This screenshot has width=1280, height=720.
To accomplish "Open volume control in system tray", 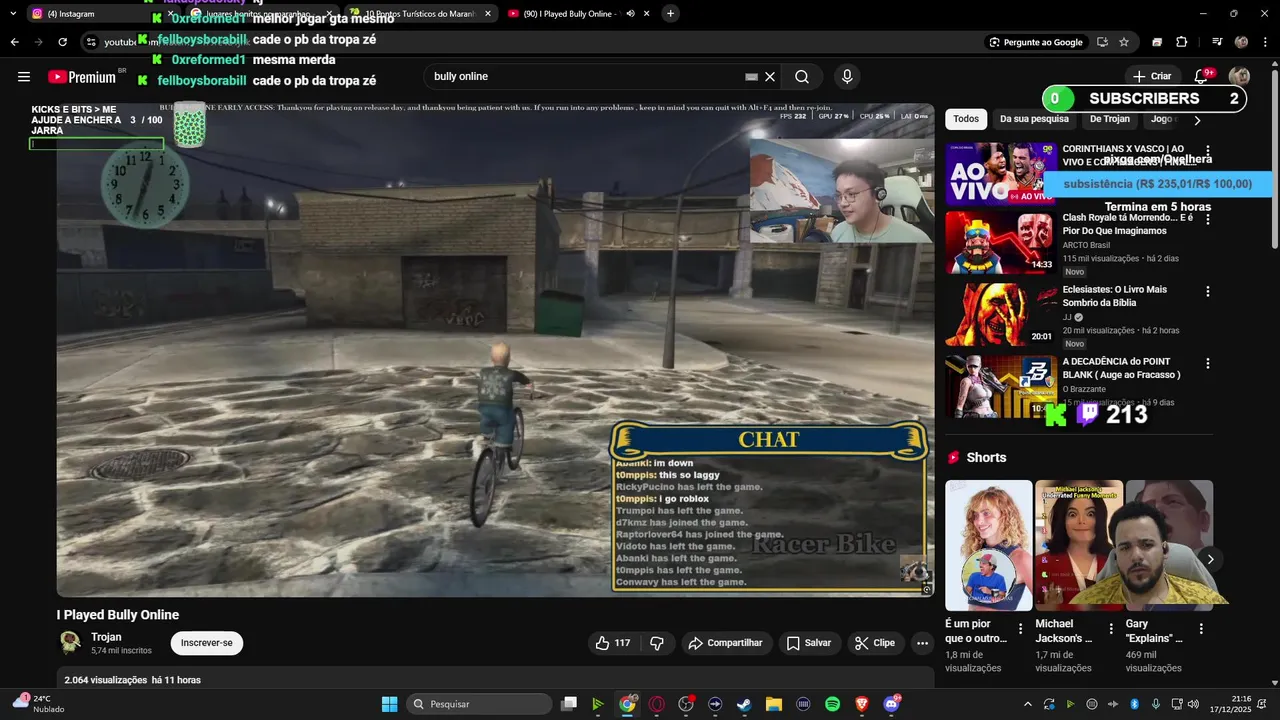I will click(x=1193, y=704).
